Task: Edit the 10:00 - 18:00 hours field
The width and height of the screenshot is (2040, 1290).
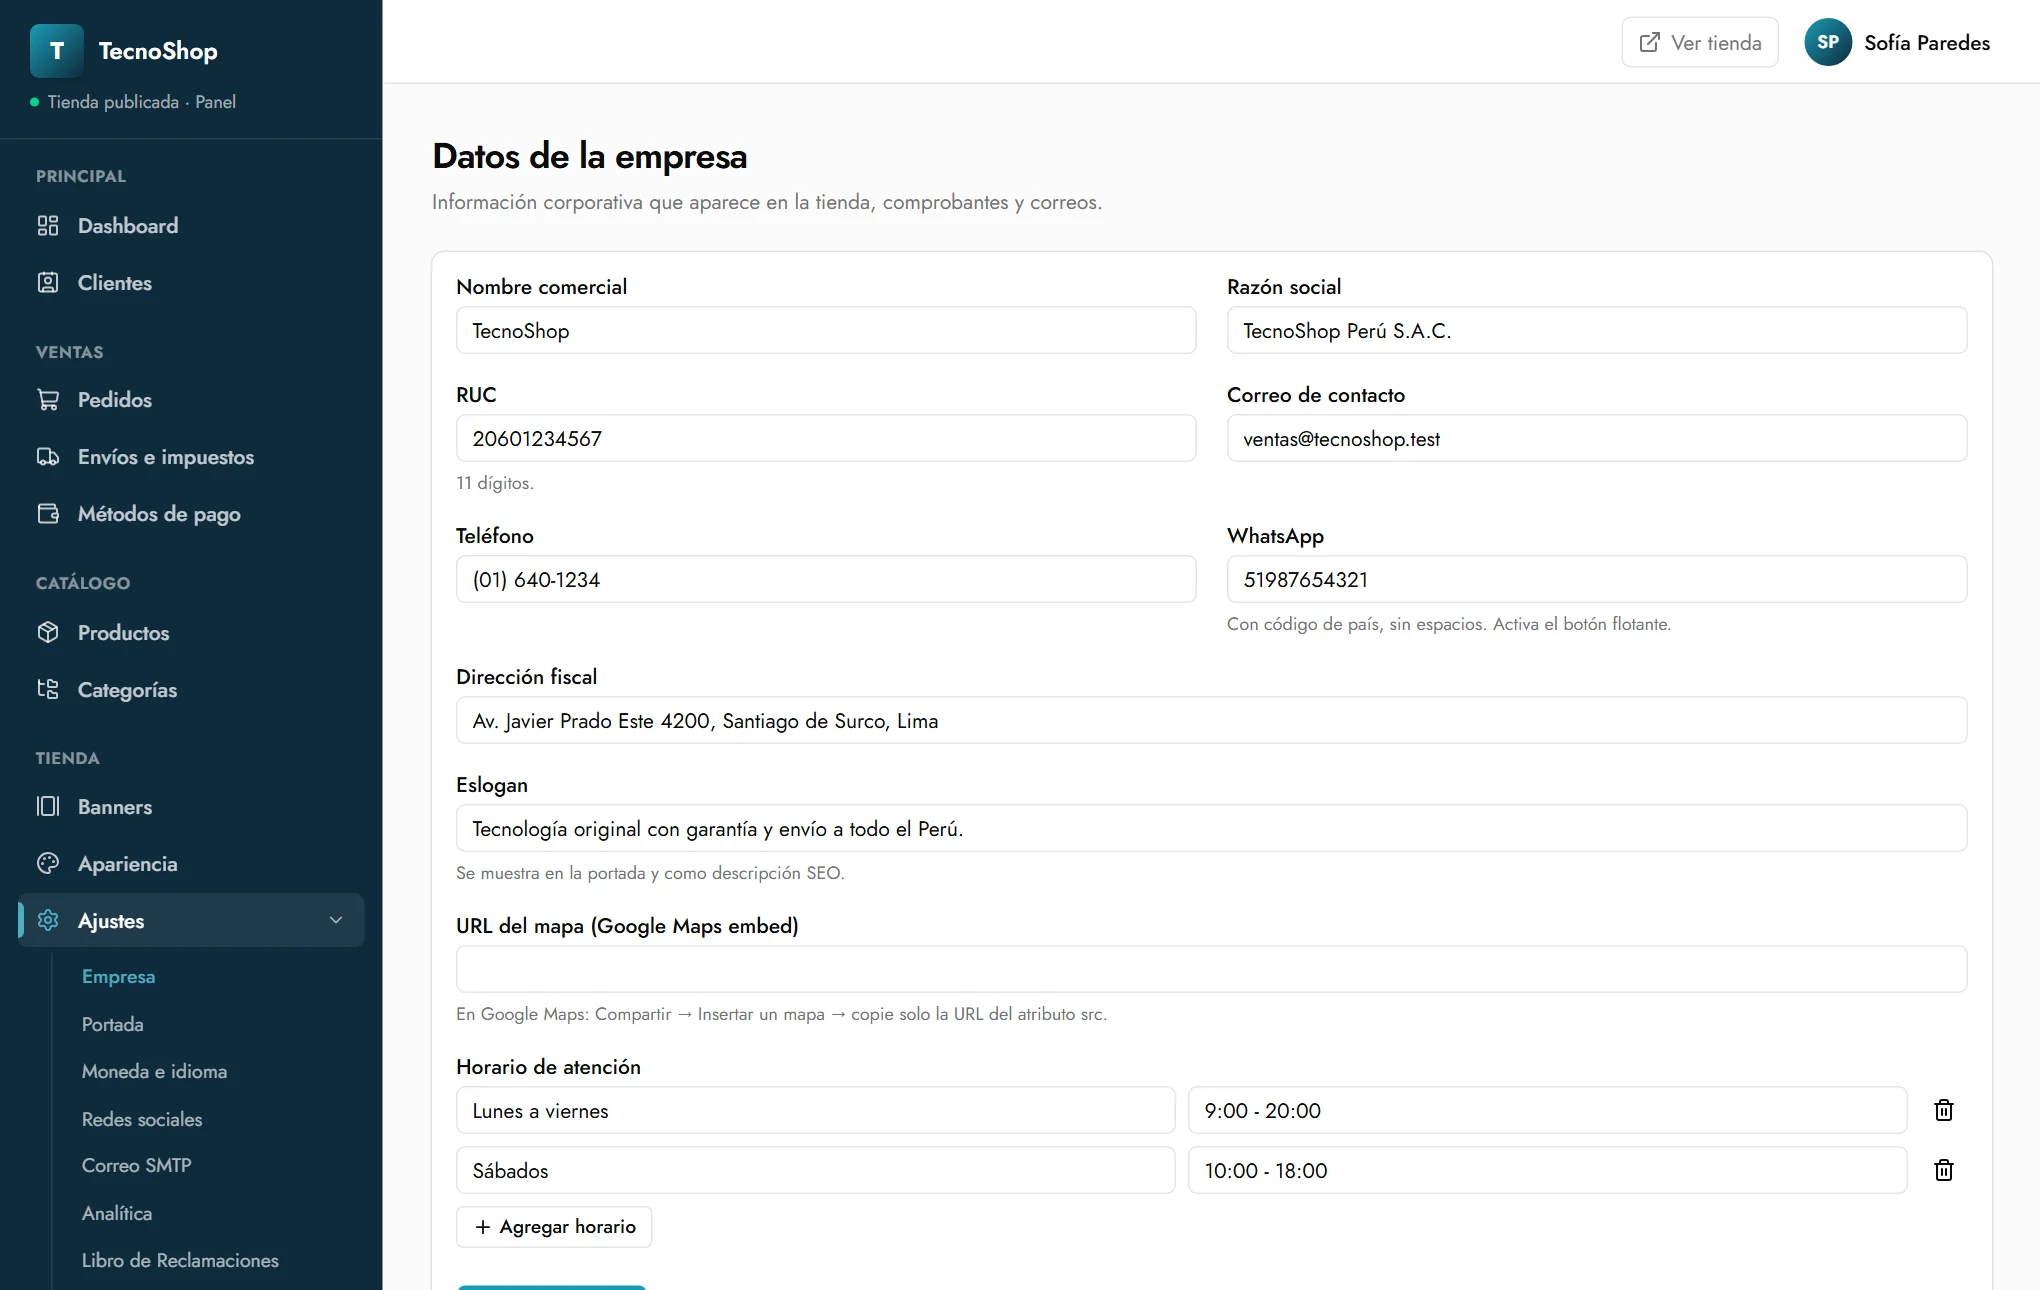Action: (1548, 1170)
